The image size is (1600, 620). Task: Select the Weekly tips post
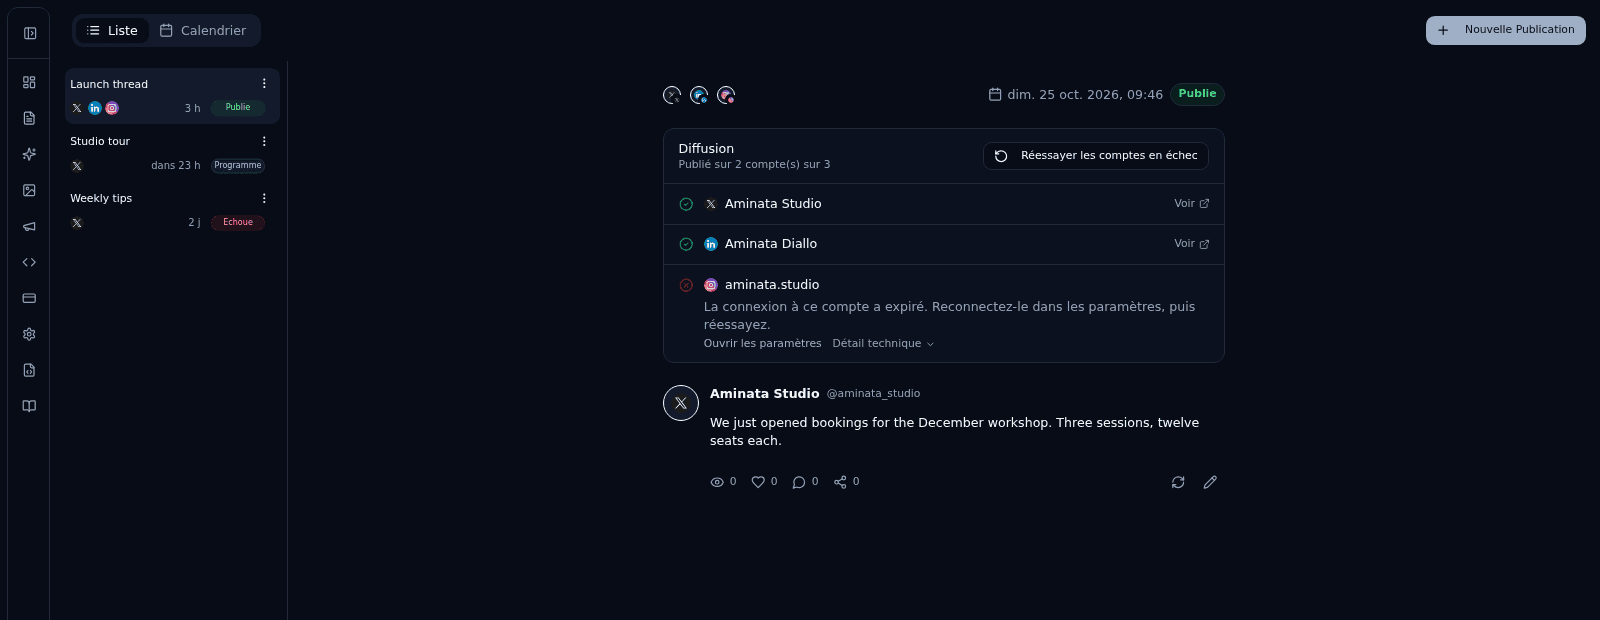click(172, 210)
